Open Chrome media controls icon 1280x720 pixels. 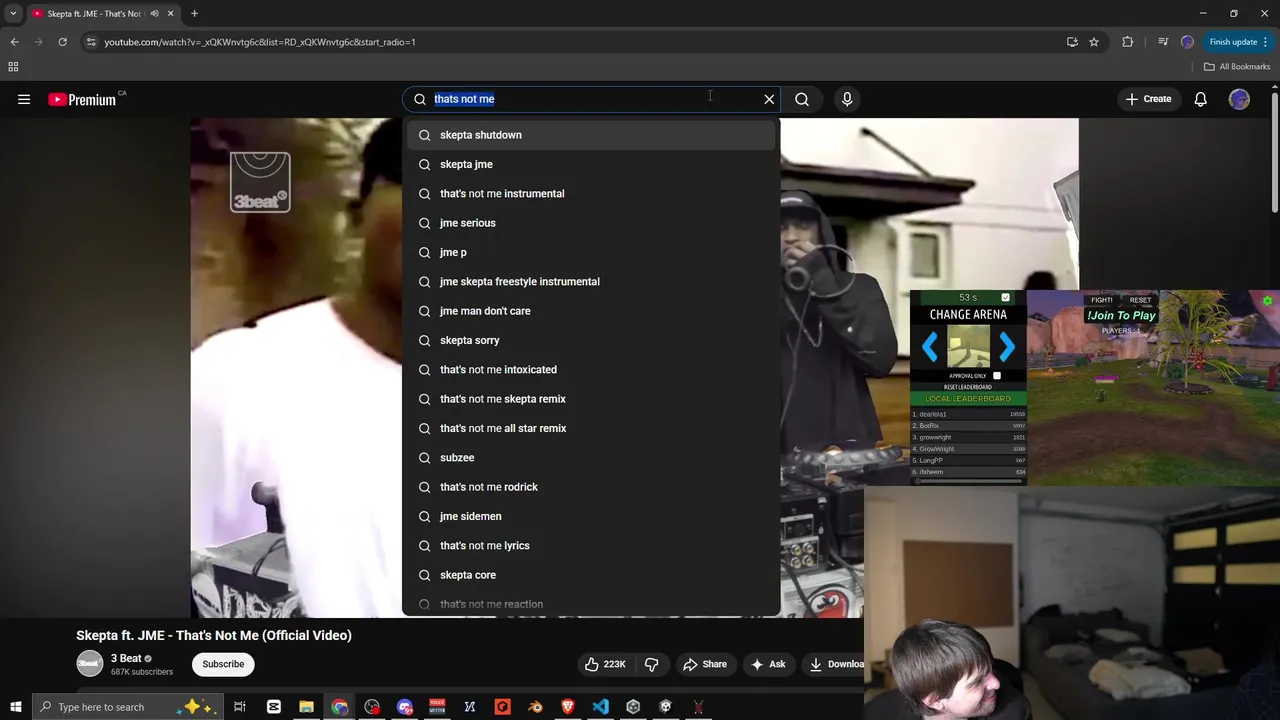tap(1163, 42)
